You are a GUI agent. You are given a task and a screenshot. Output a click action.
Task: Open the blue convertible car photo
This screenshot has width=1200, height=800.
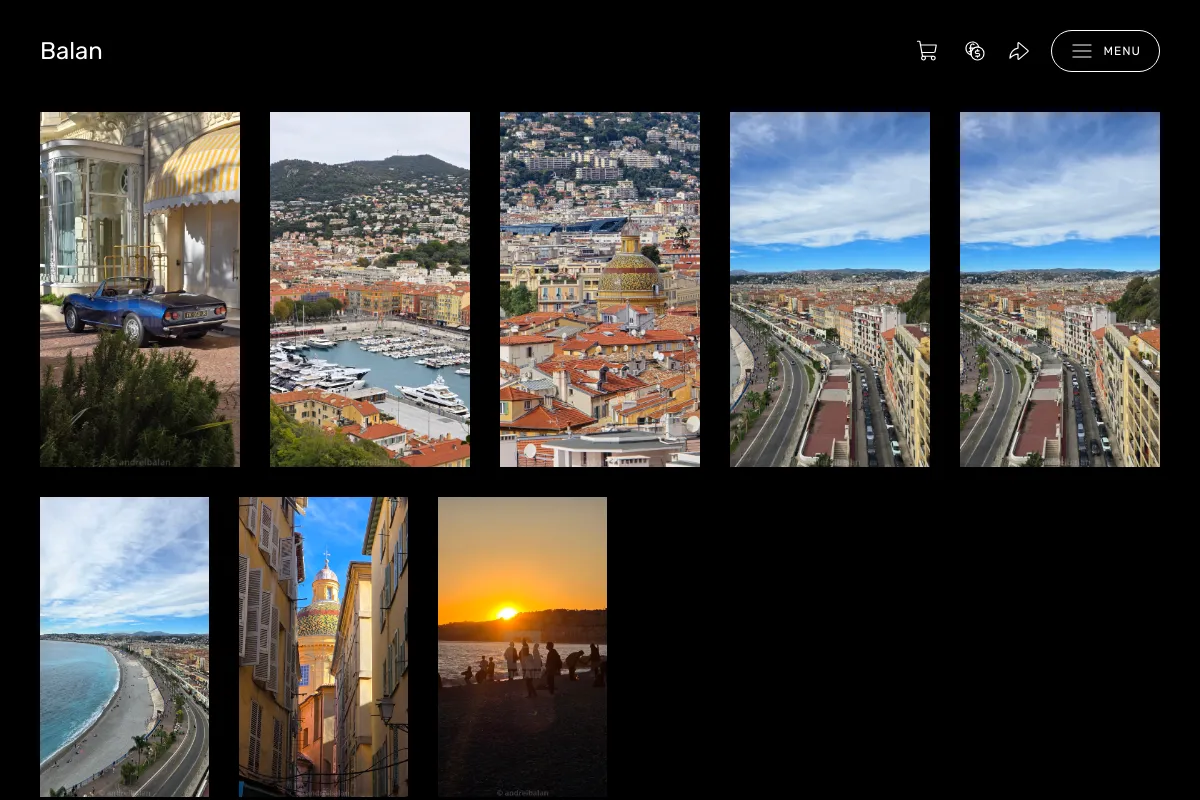140,289
